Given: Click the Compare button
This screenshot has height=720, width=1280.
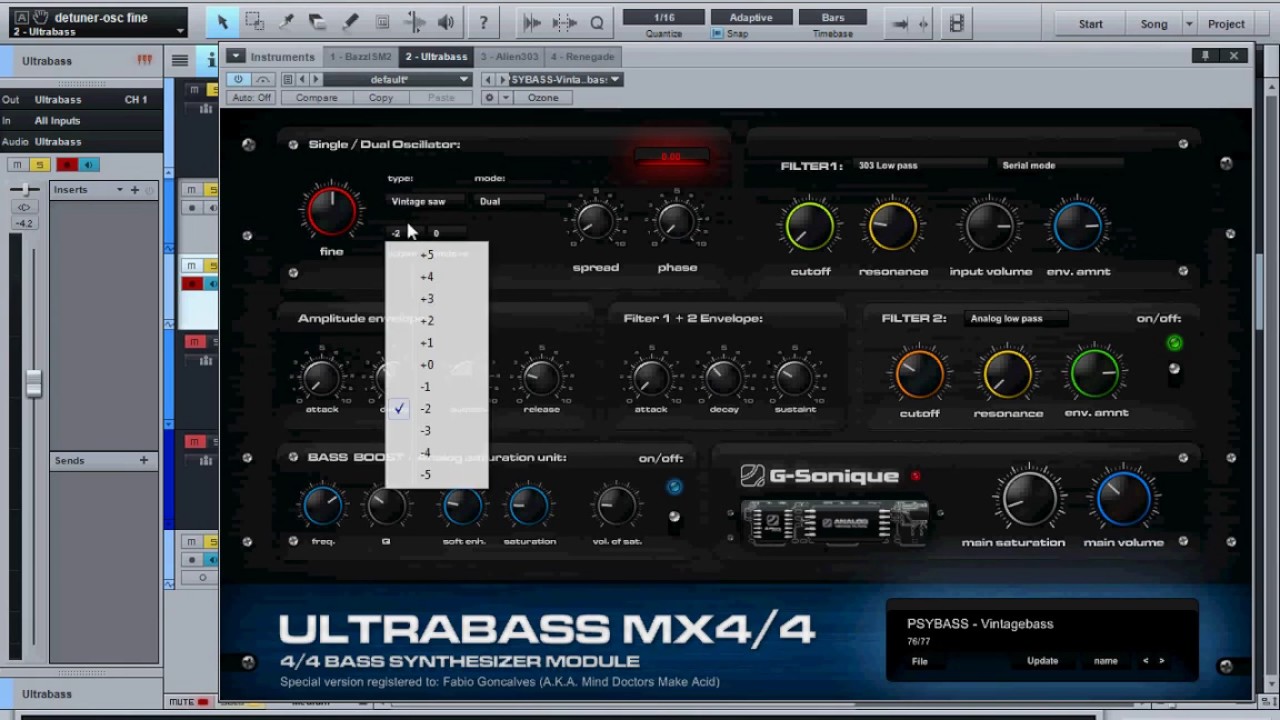Looking at the screenshot, I should pyautogui.click(x=316, y=98).
